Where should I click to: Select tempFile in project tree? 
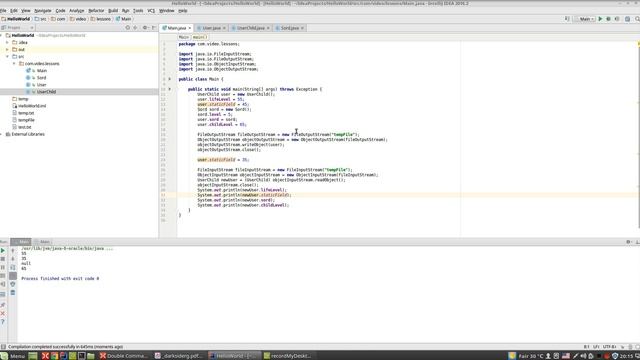26,120
